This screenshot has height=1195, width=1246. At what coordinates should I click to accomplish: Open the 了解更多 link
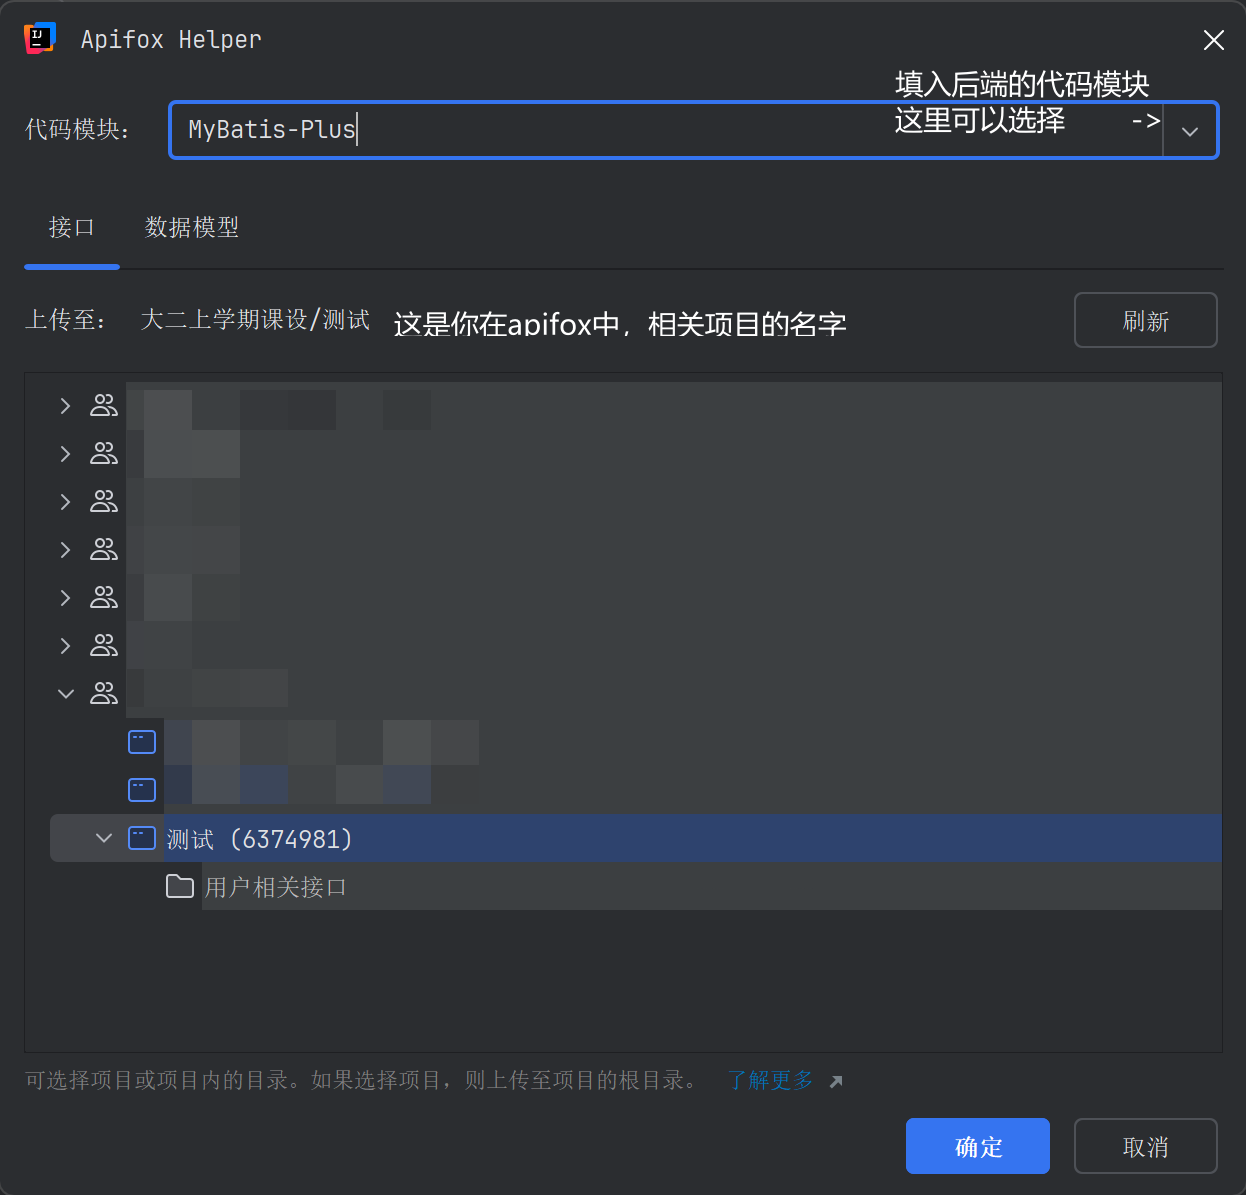pyautogui.click(x=770, y=1080)
